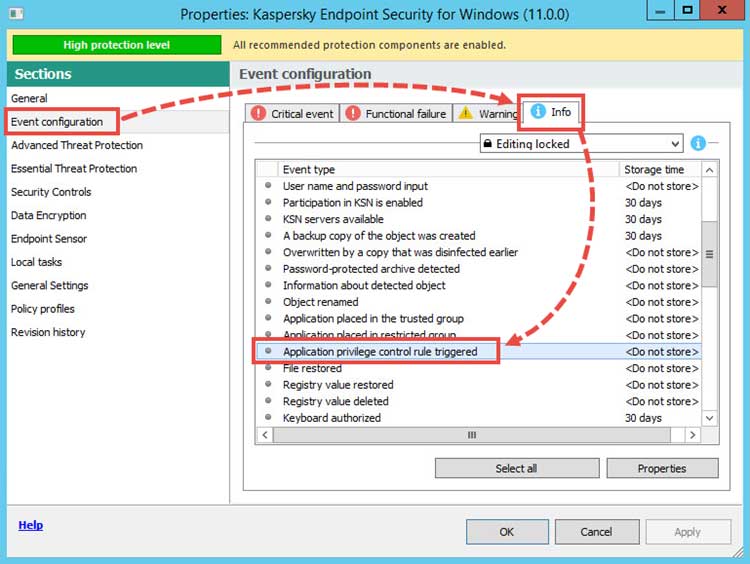750x564 pixels.
Task: Open the Security Controls section
Action: [51, 192]
